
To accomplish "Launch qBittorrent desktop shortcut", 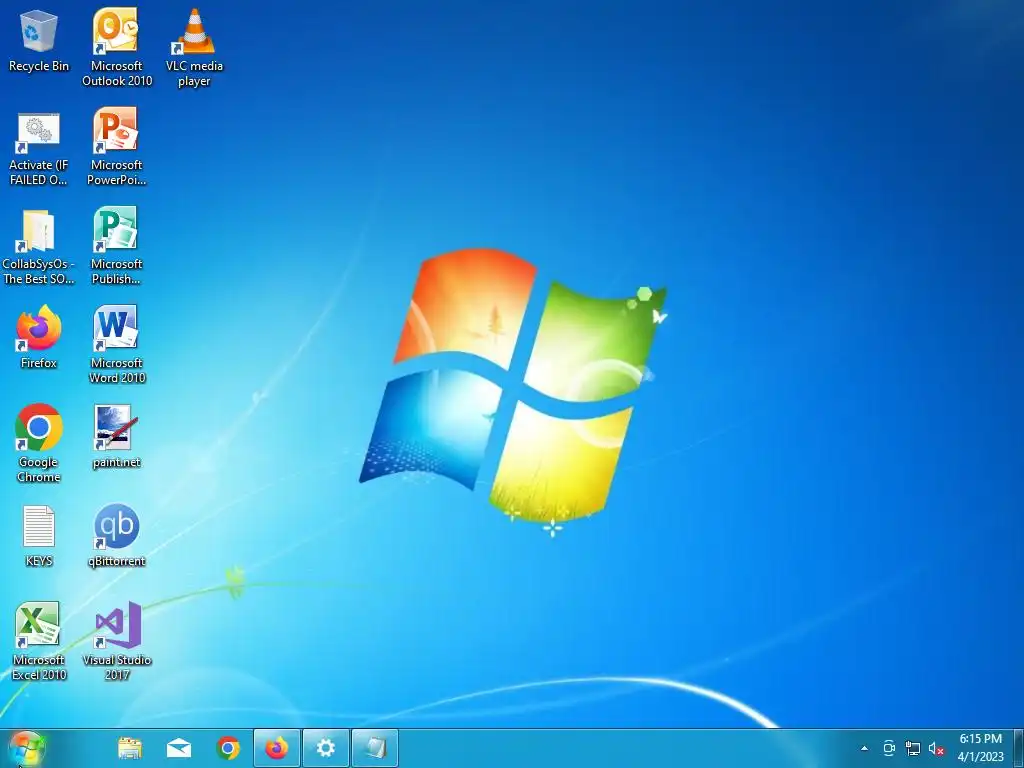I will [x=116, y=536].
